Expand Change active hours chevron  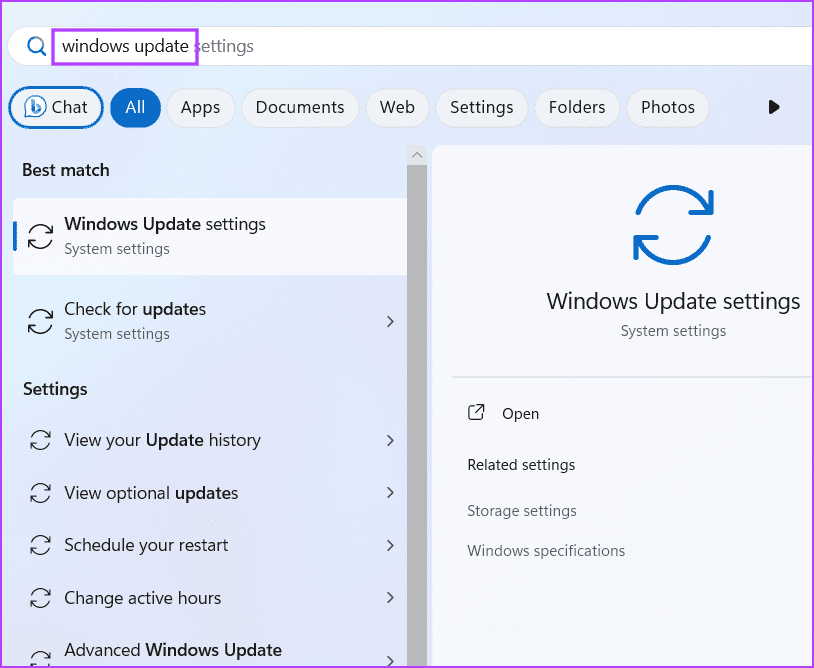[x=390, y=598]
